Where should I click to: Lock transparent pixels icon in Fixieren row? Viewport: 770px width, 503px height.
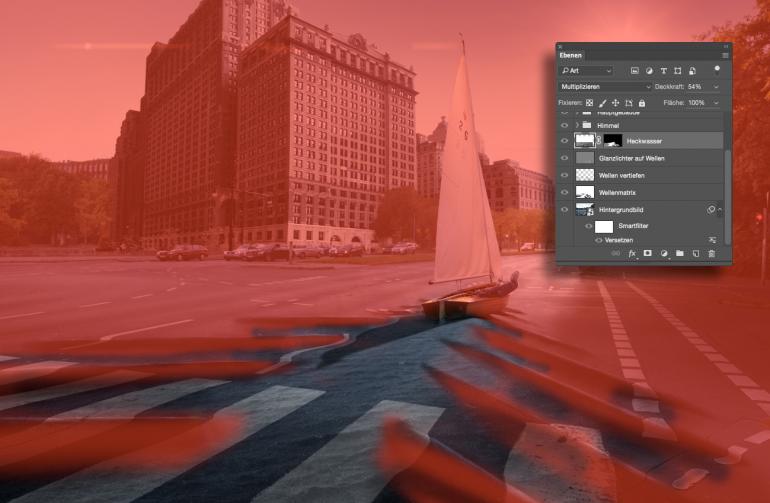click(589, 103)
